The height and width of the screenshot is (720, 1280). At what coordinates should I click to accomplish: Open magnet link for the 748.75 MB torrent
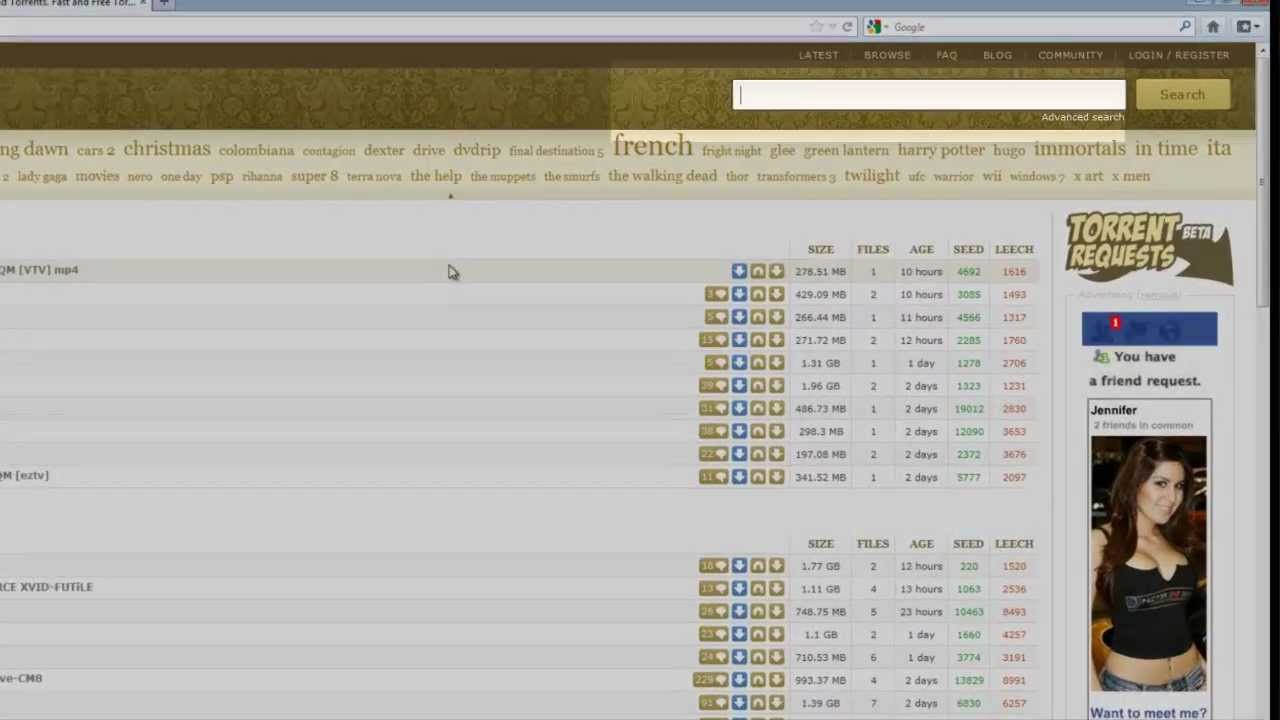coord(758,611)
